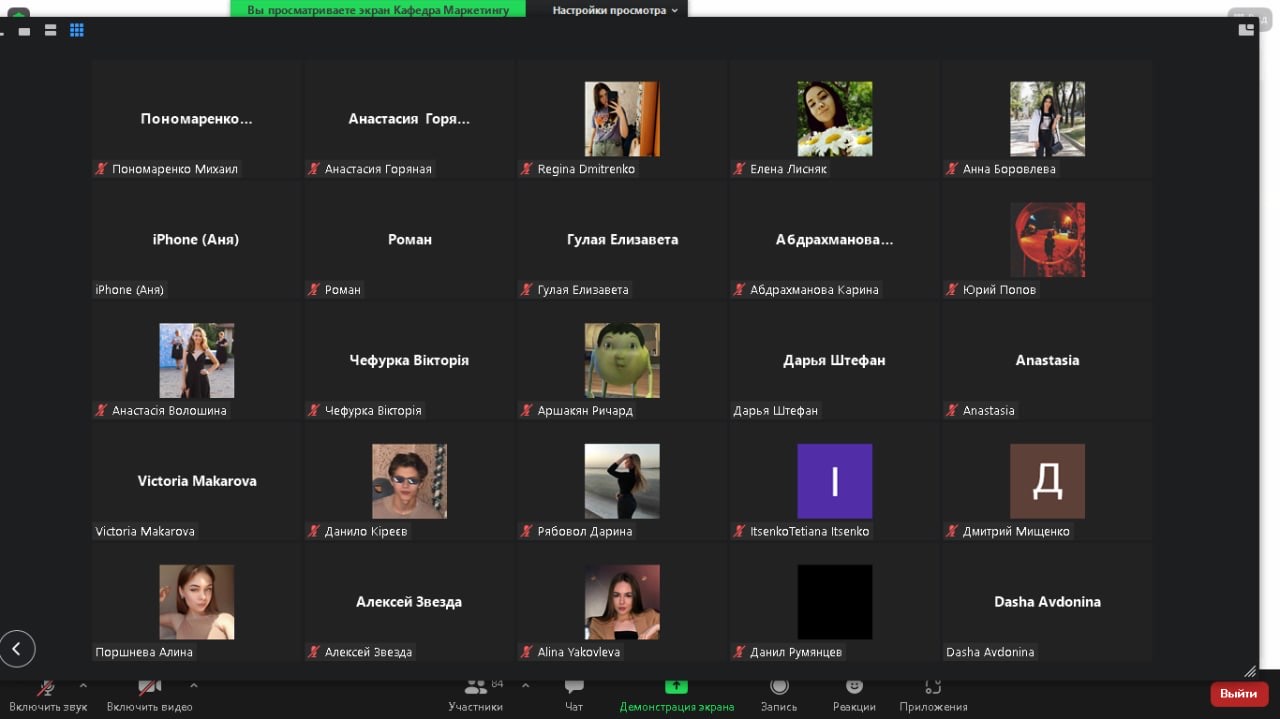Click the muted mic icon beside Дмитрий Мищенко
This screenshot has height=719, width=1280.
(x=953, y=532)
